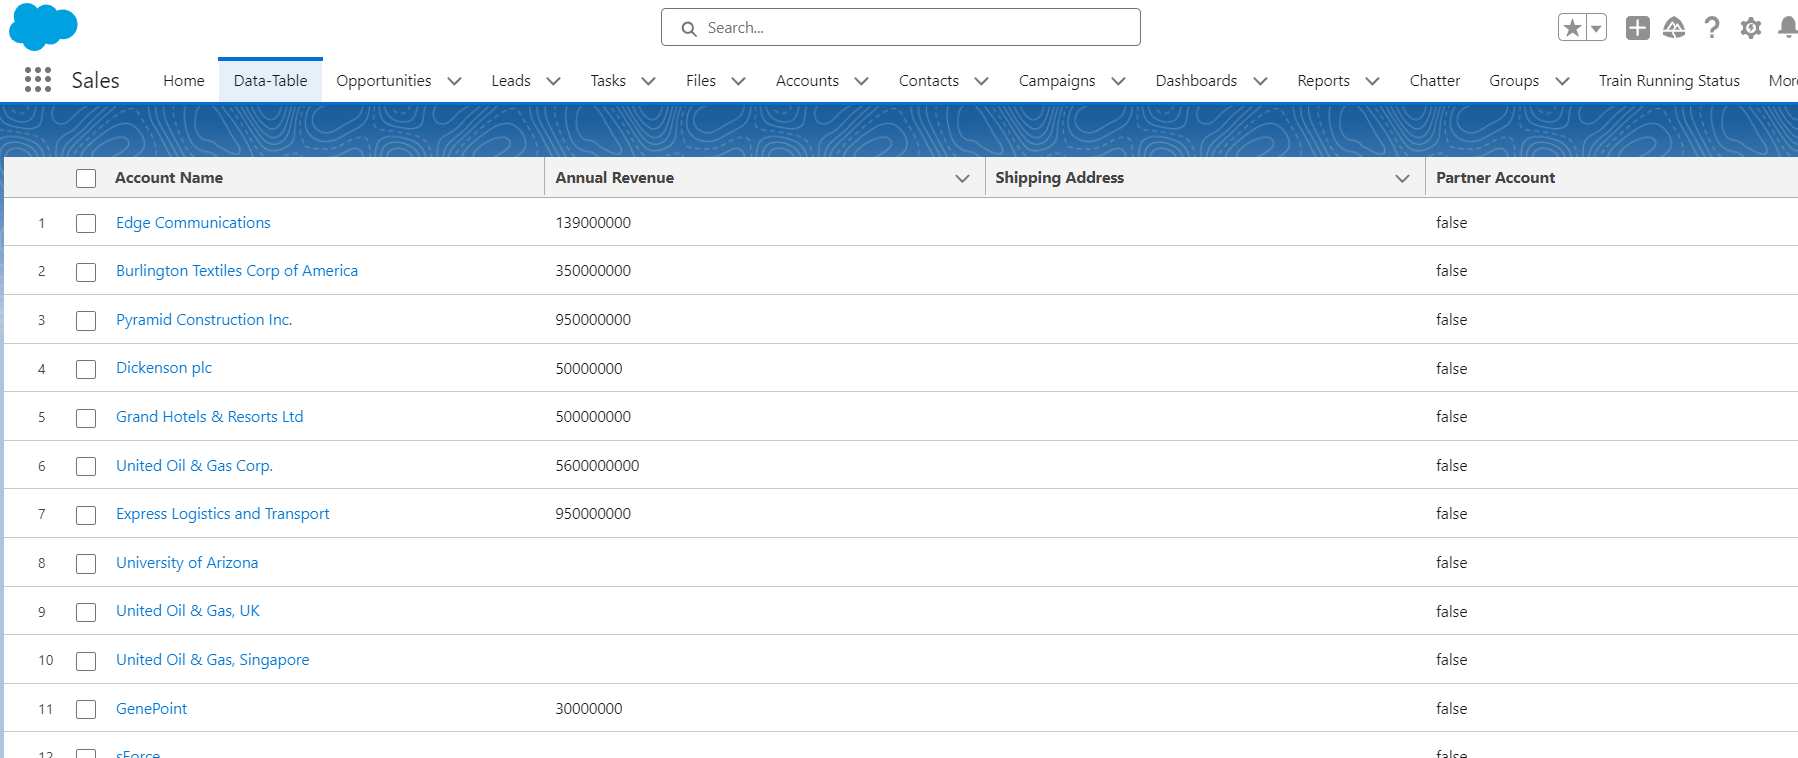Expand the Contacts tab dropdown chevron
The width and height of the screenshot is (1798, 758).
(981, 81)
